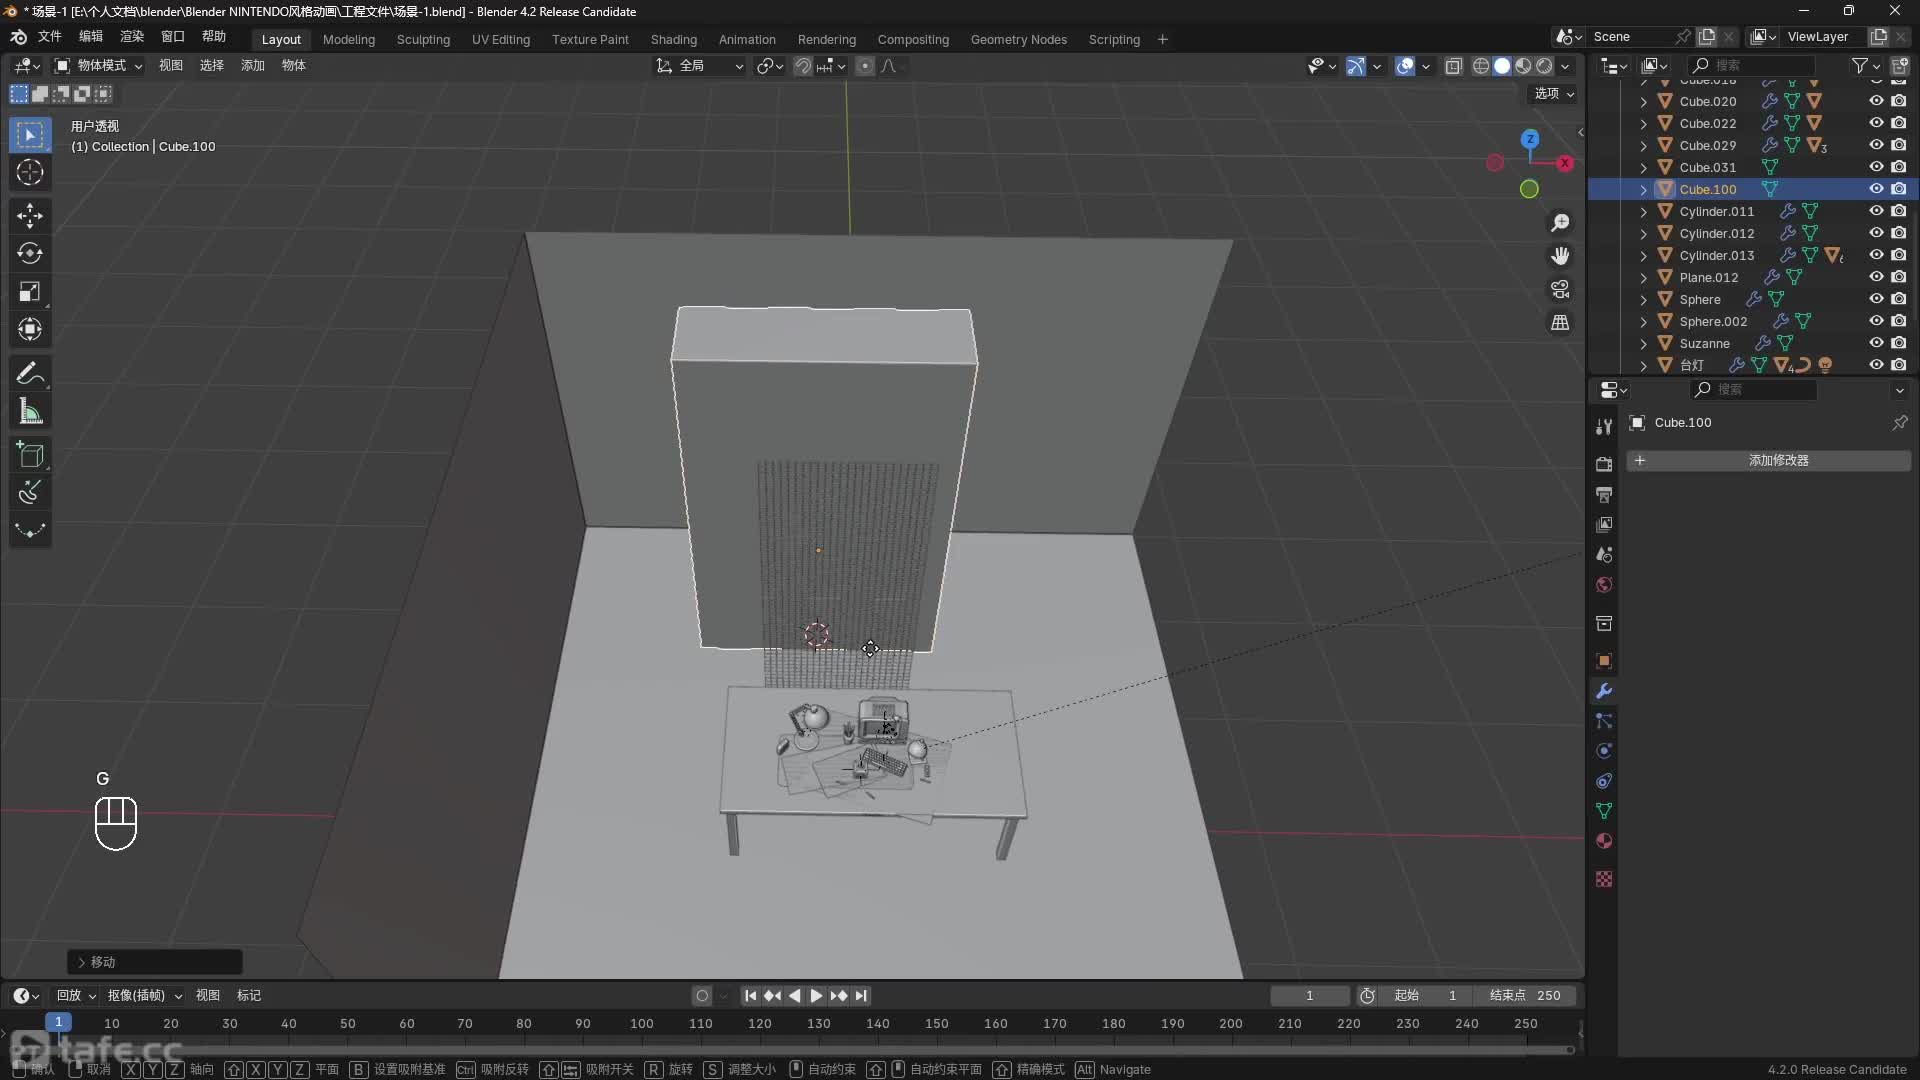The height and width of the screenshot is (1080, 1920).
Task: Activate the Rotate tool
Action: (30, 253)
